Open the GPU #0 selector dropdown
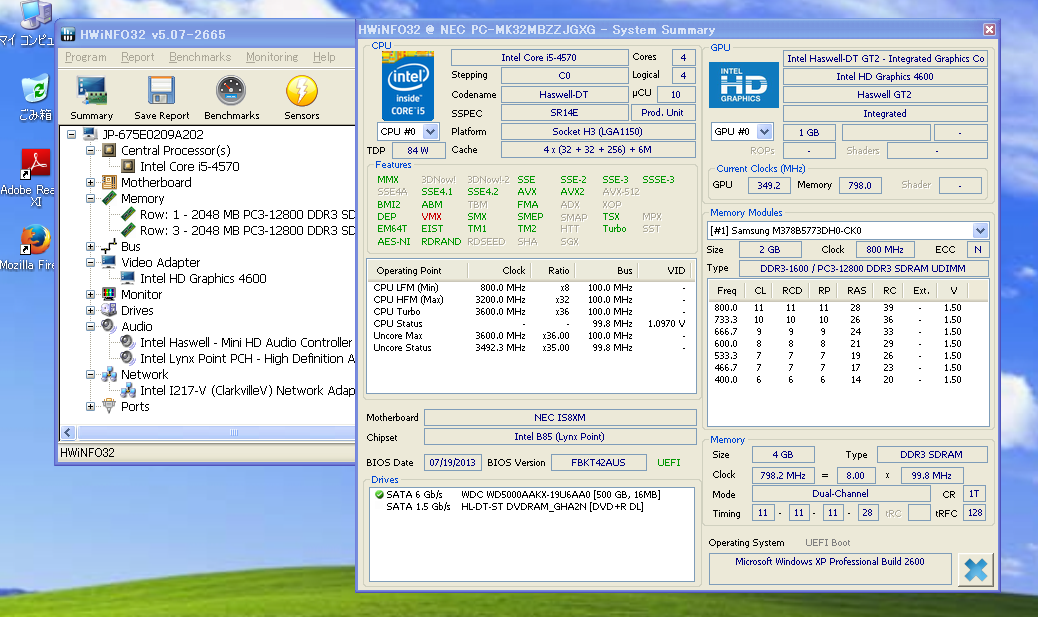The image size is (1038, 617). (x=765, y=132)
